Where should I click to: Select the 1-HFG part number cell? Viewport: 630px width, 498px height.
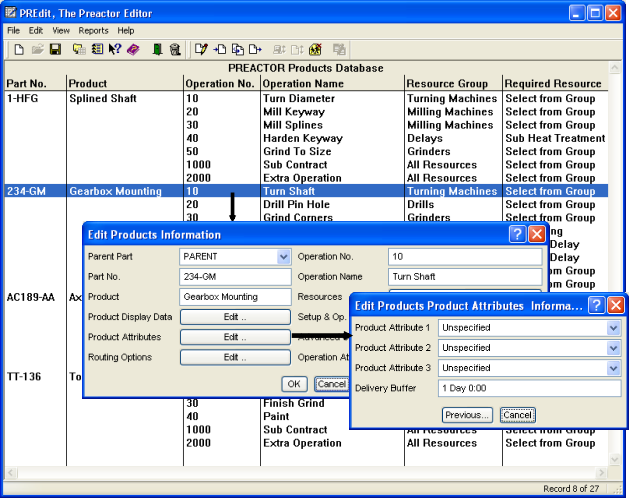(x=22, y=98)
